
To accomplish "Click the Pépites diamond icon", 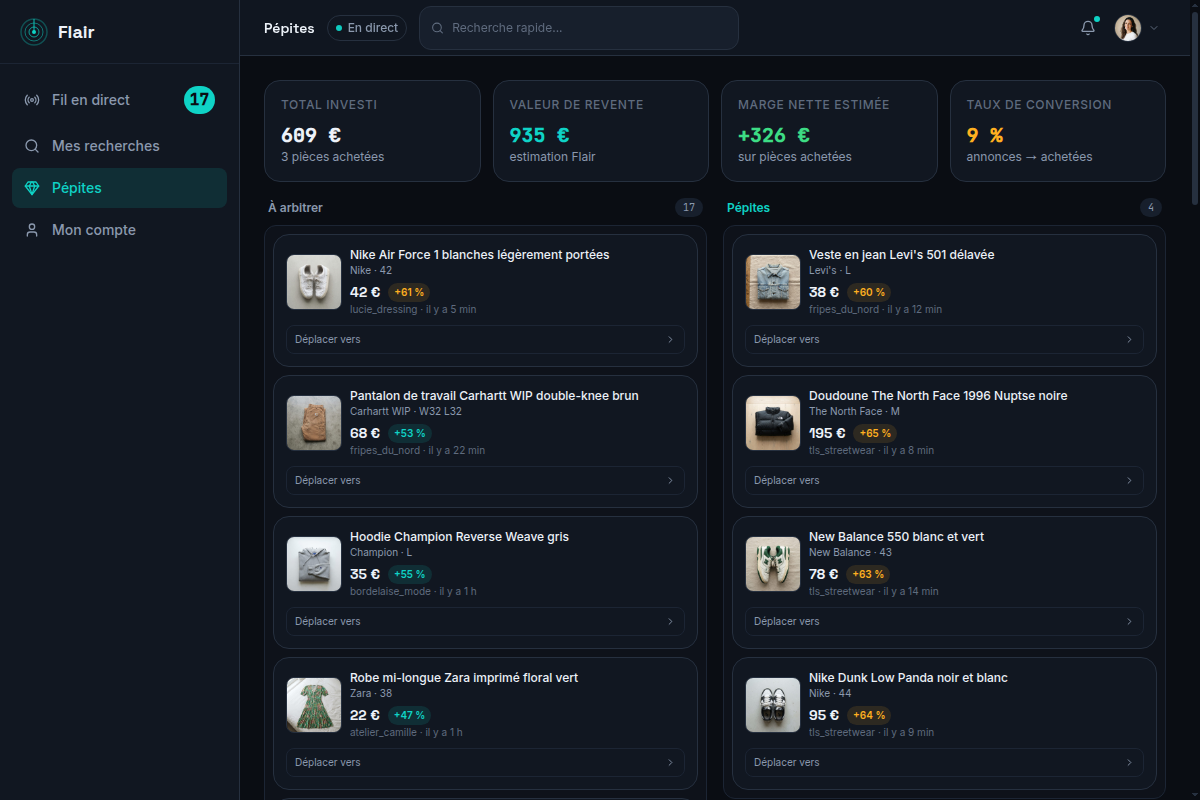I will (x=32, y=188).
